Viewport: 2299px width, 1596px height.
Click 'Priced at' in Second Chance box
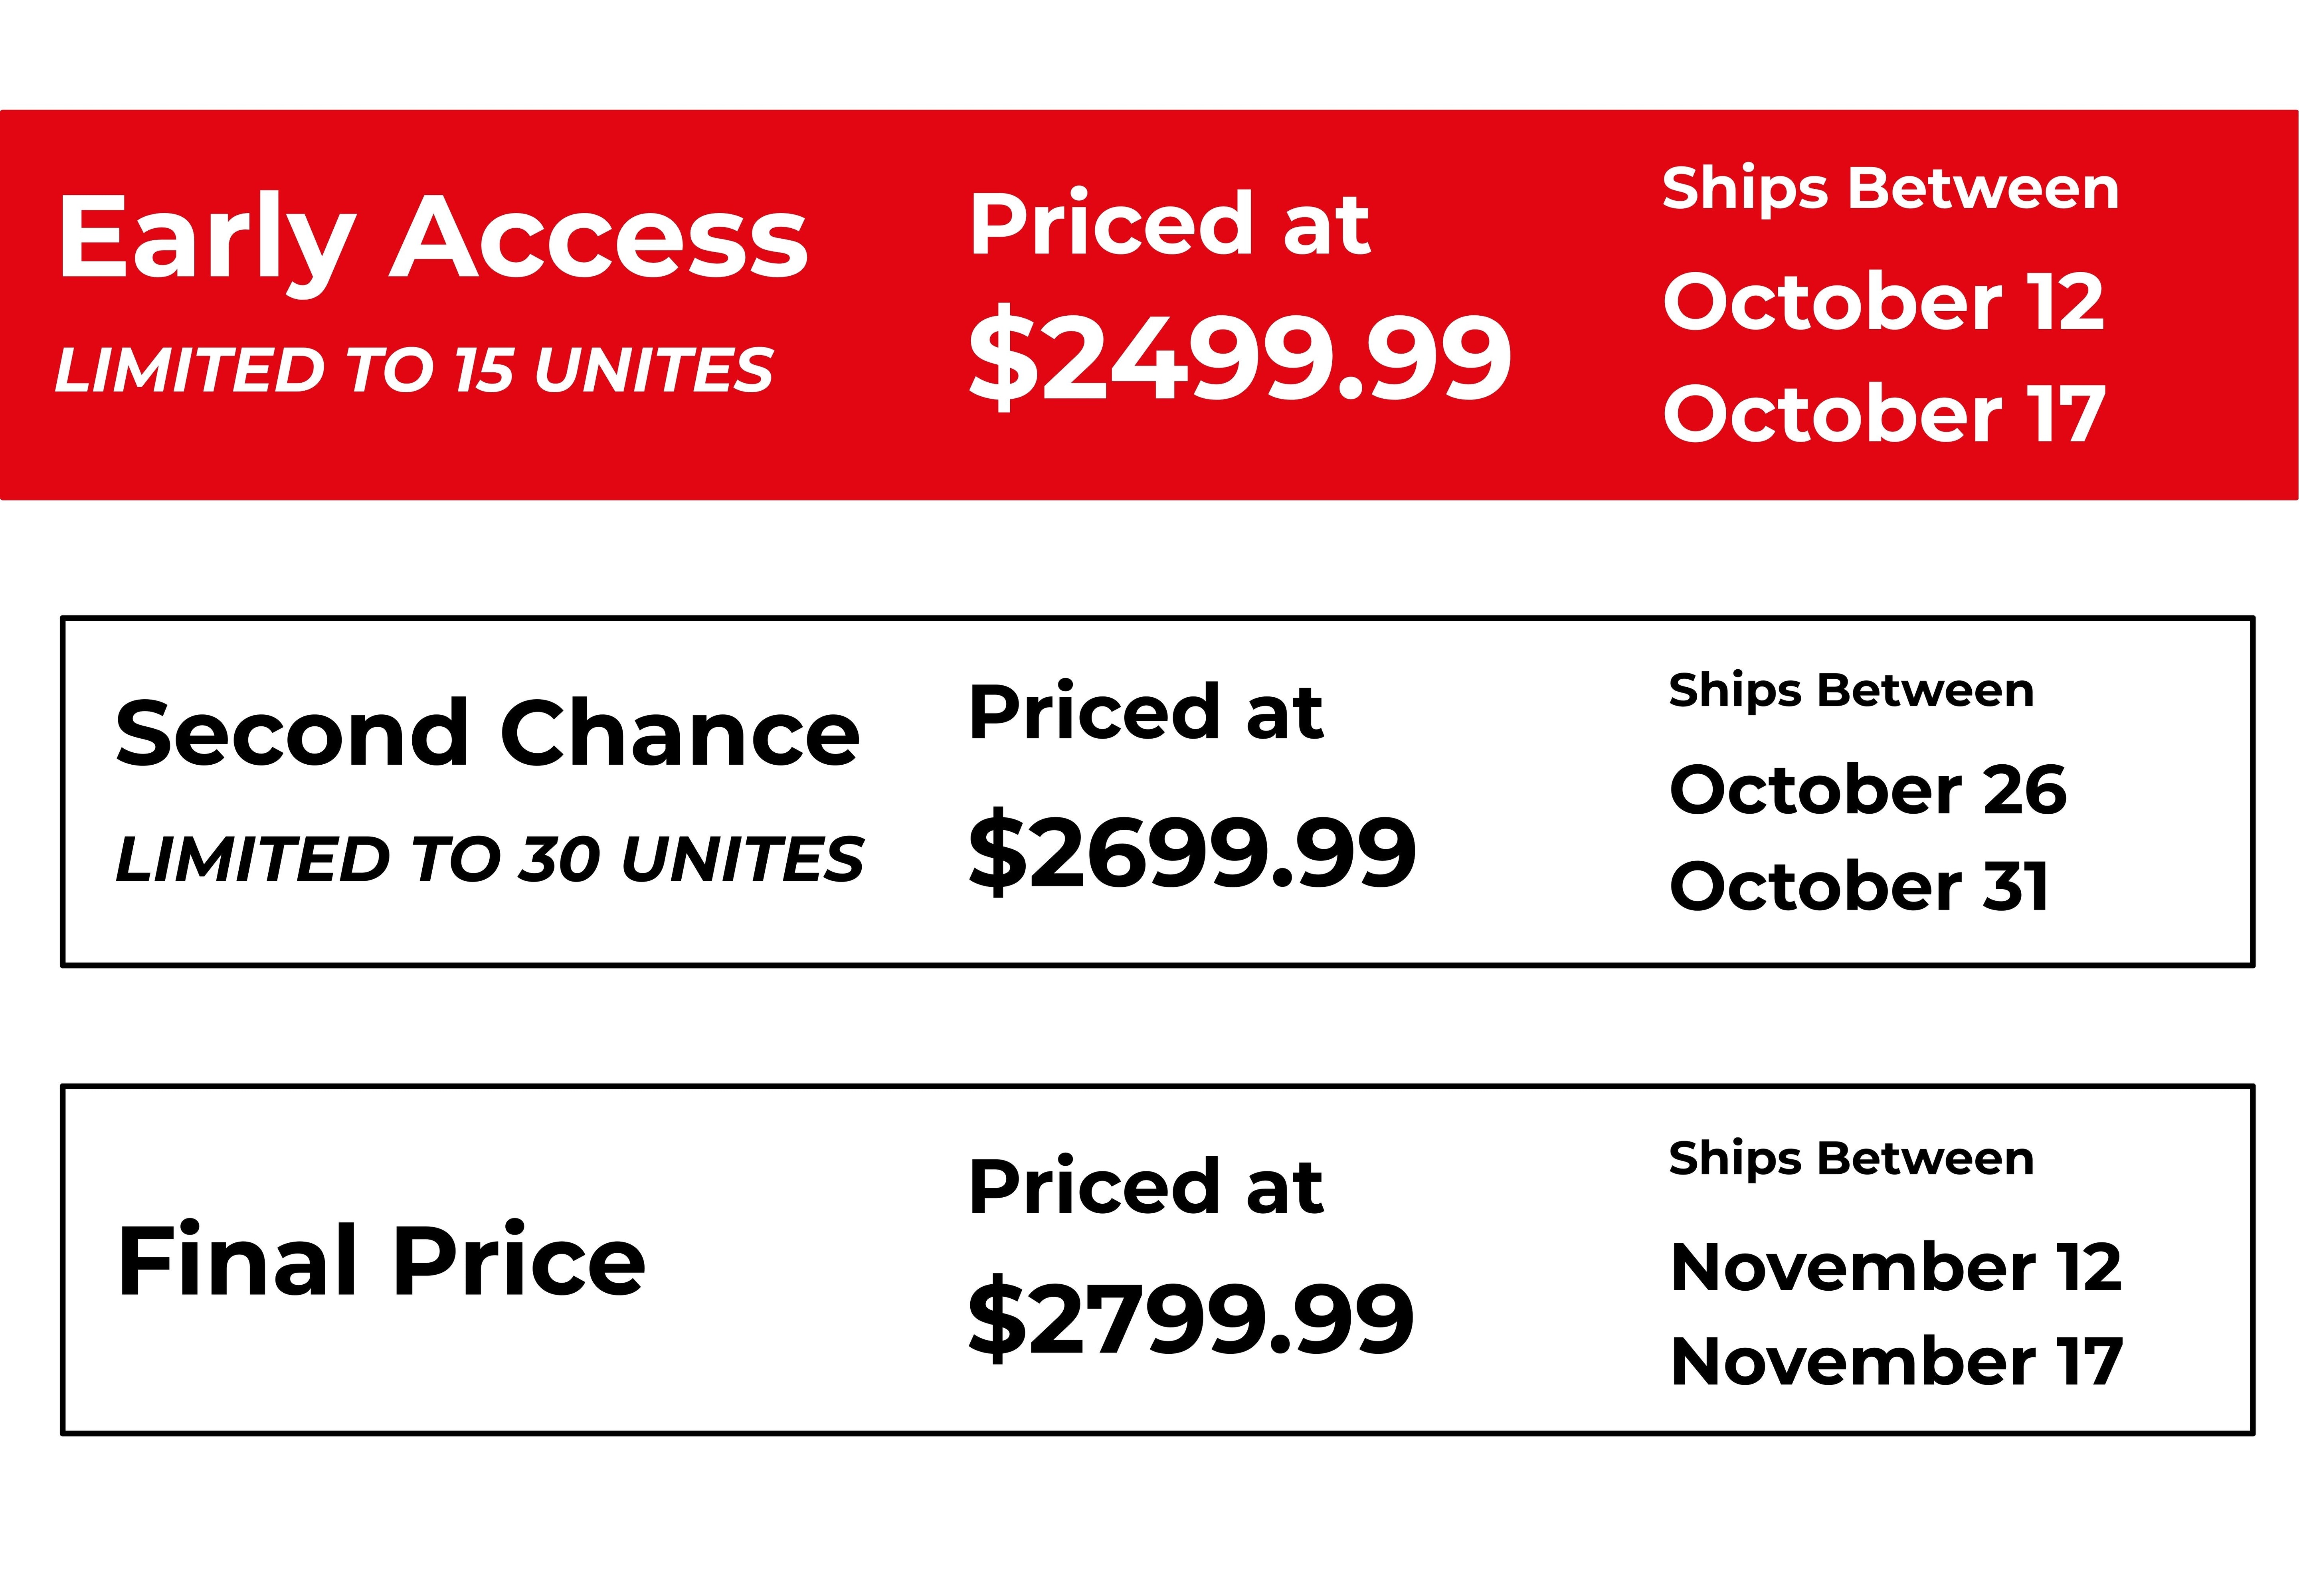click(x=1146, y=713)
